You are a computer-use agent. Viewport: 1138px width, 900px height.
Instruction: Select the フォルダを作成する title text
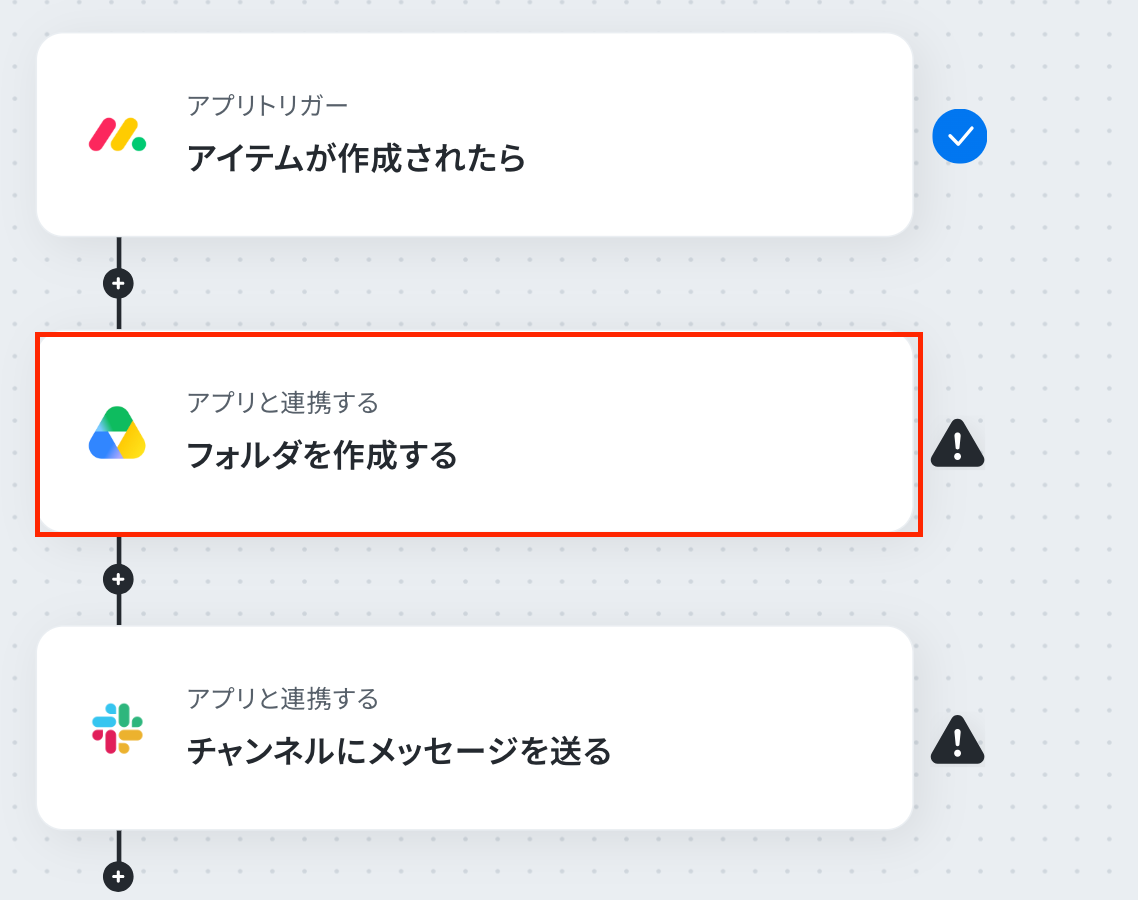pyautogui.click(x=322, y=455)
